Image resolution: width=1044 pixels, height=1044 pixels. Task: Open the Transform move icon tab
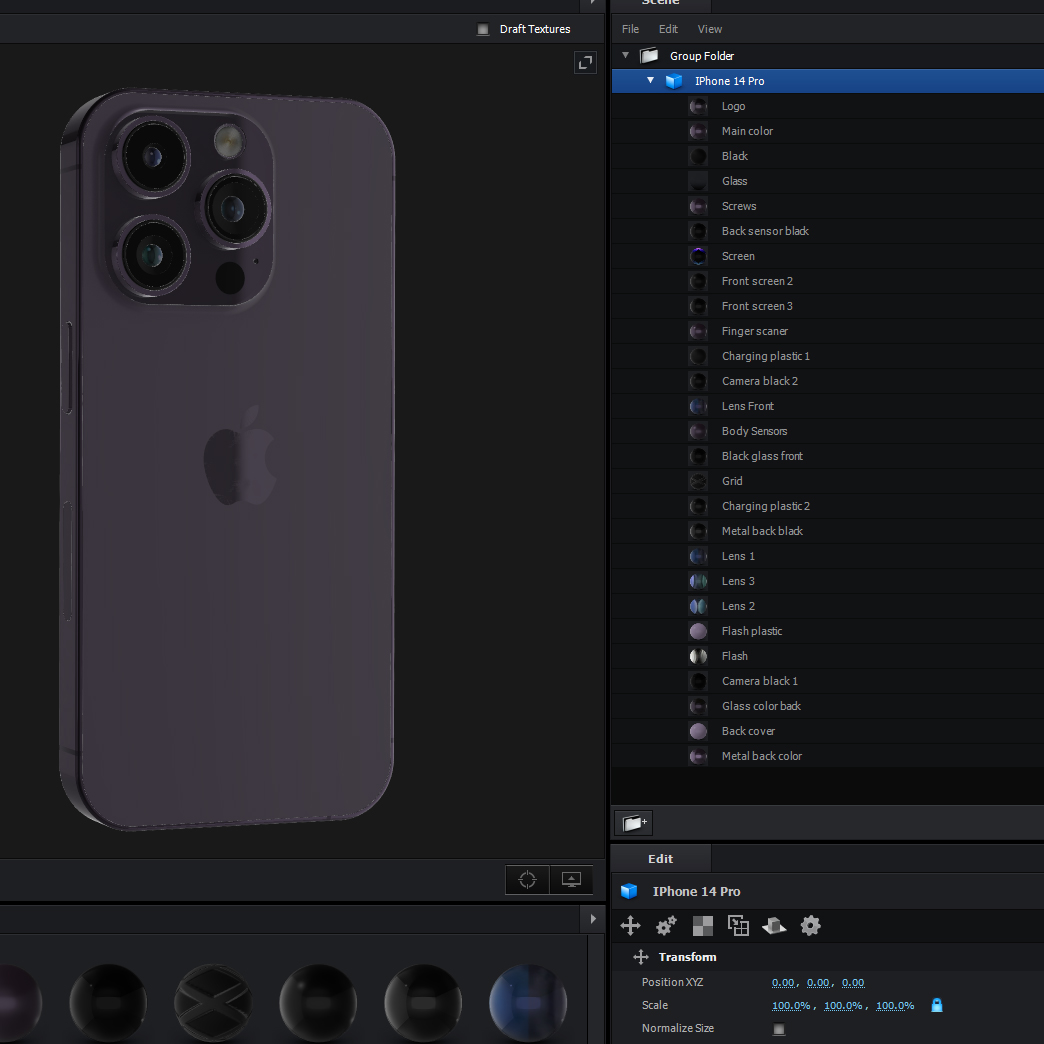[631, 925]
